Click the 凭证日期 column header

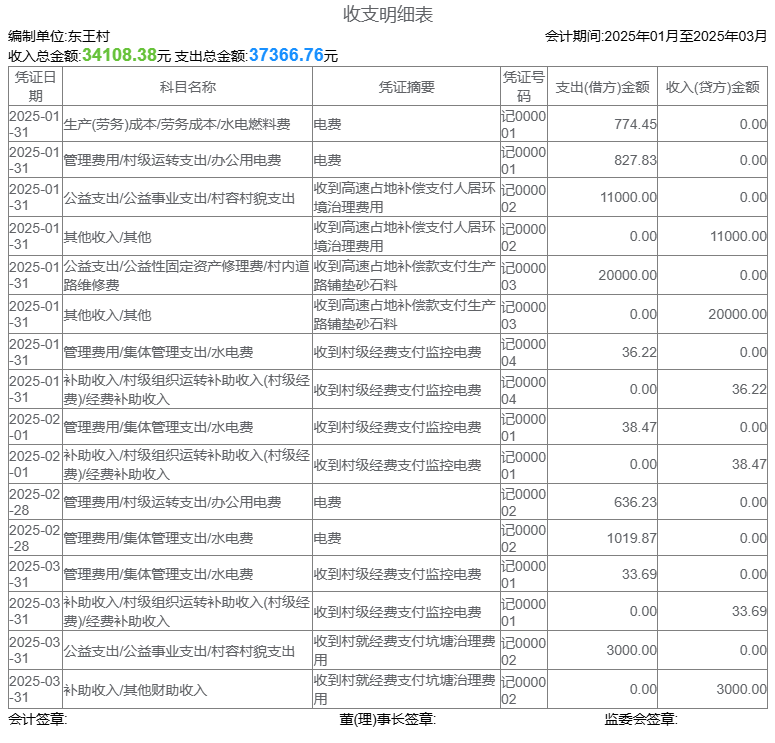click(x=35, y=86)
